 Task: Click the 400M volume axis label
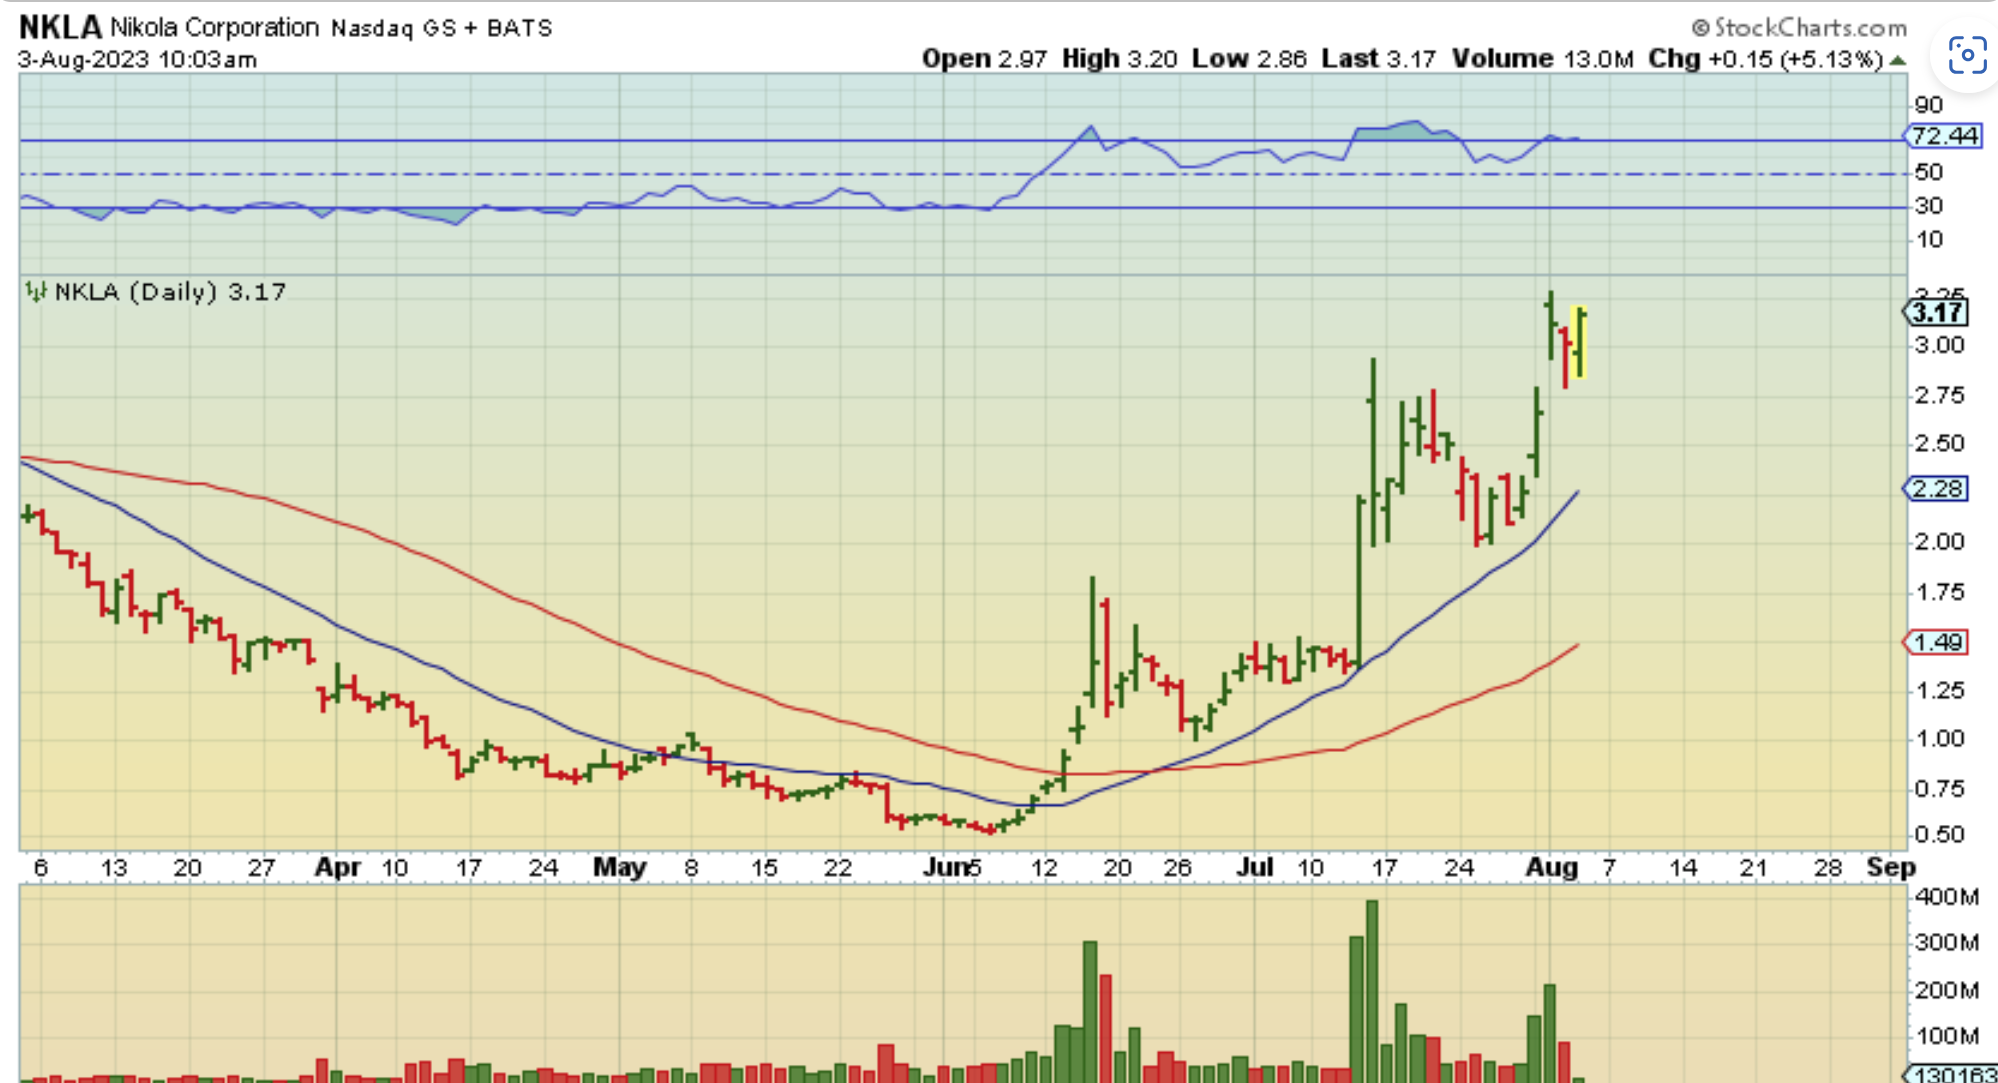pyautogui.click(x=1945, y=897)
